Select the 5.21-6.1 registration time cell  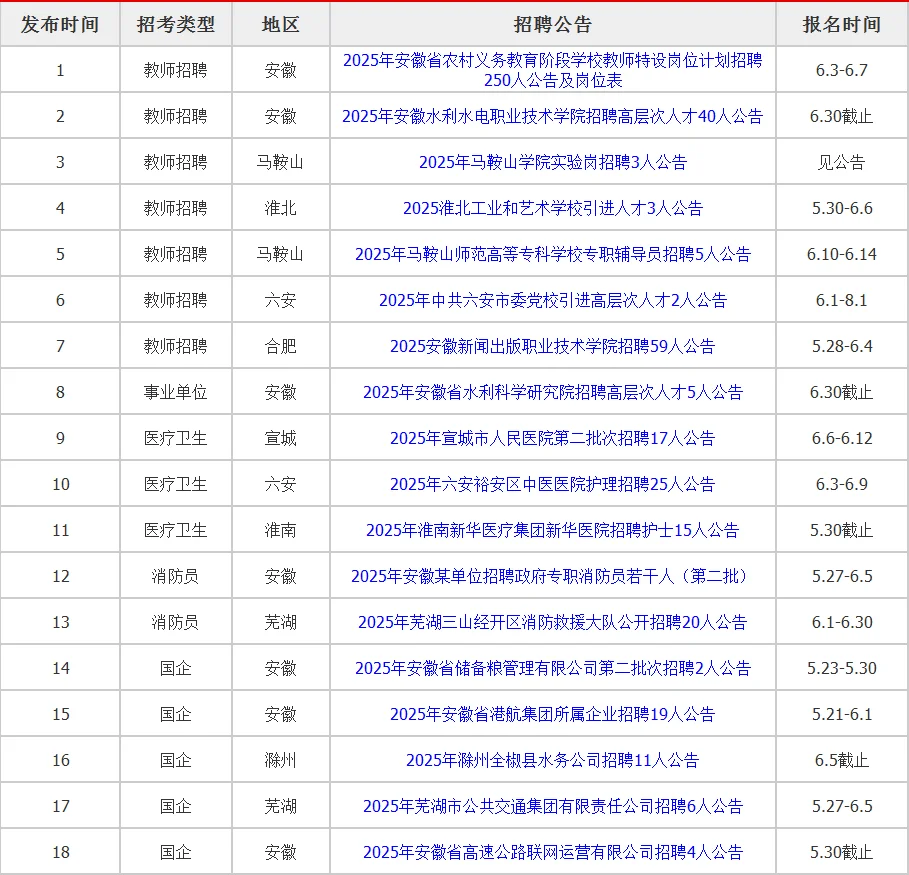[842, 714]
